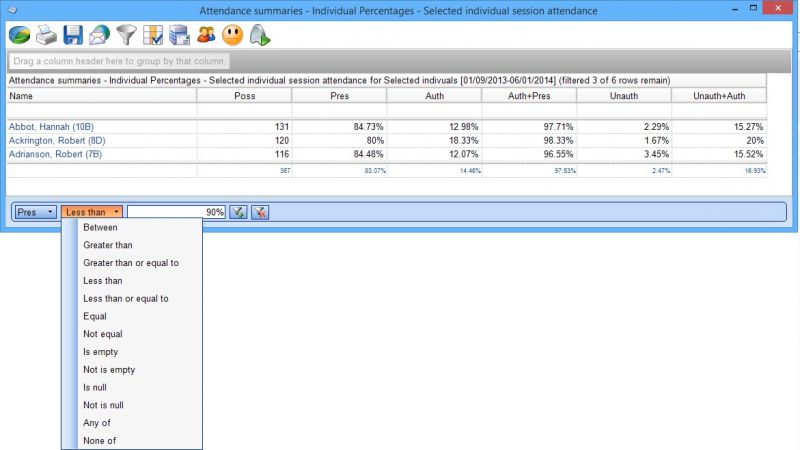This screenshot has width=800, height=450.
Task: Open the Less than operator dropdown
Action: (x=92, y=212)
